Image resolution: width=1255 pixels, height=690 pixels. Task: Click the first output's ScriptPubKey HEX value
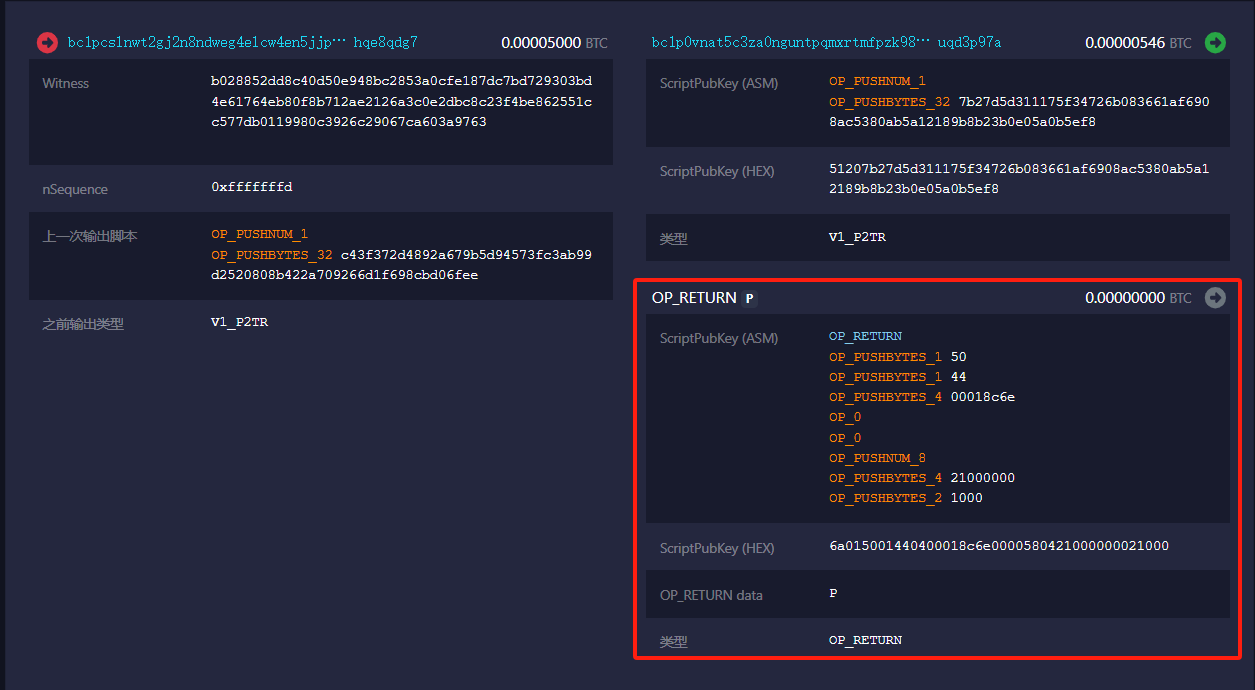[x=1019, y=178]
